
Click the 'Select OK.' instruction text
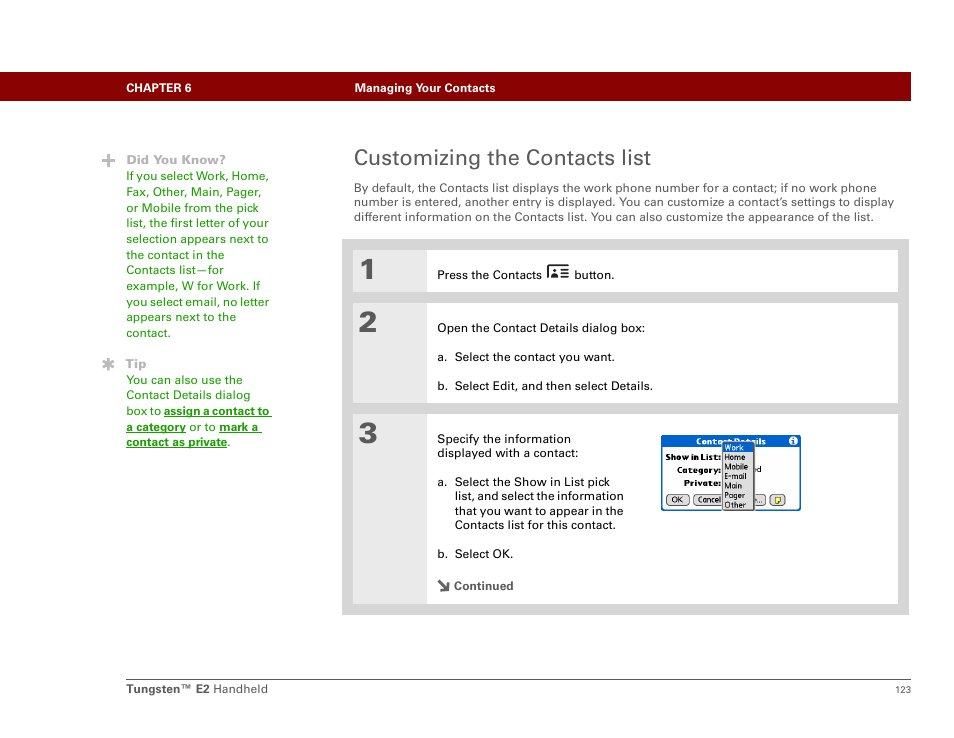point(484,554)
